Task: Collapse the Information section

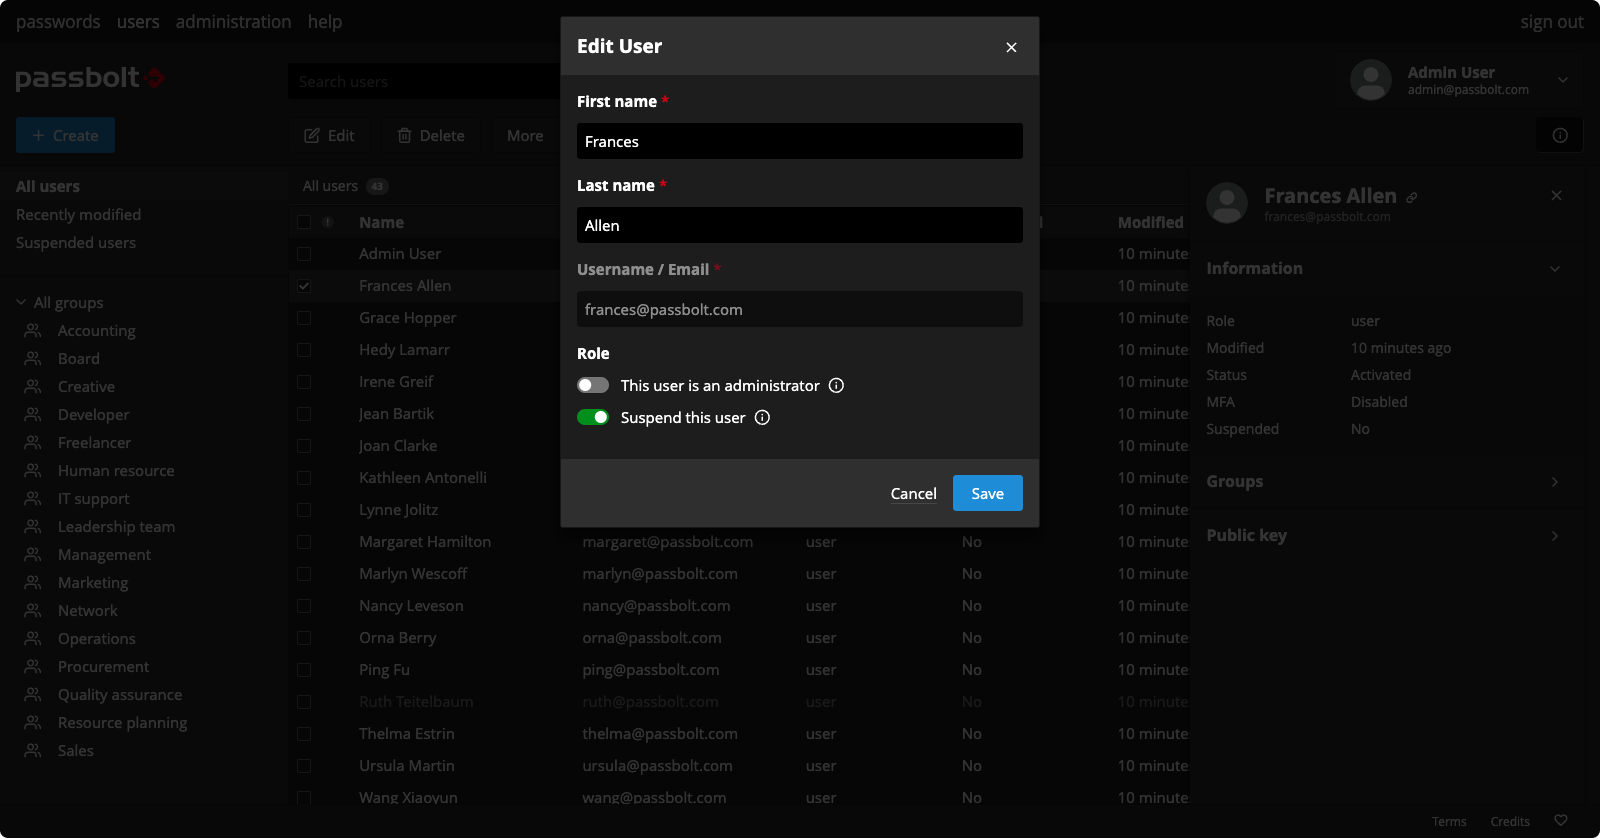Action: pyautogui.click(x=1555, y=268)
